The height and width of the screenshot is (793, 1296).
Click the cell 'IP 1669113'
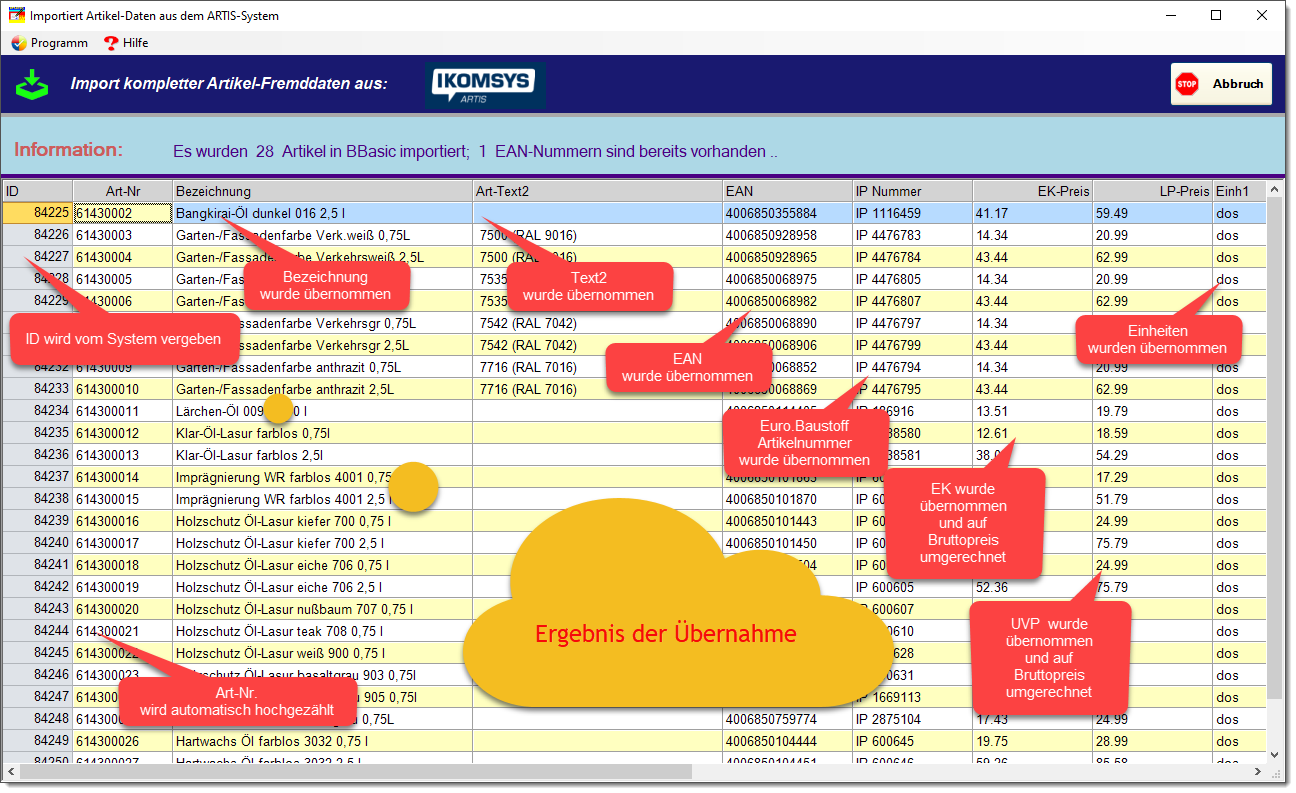[912, 697]
